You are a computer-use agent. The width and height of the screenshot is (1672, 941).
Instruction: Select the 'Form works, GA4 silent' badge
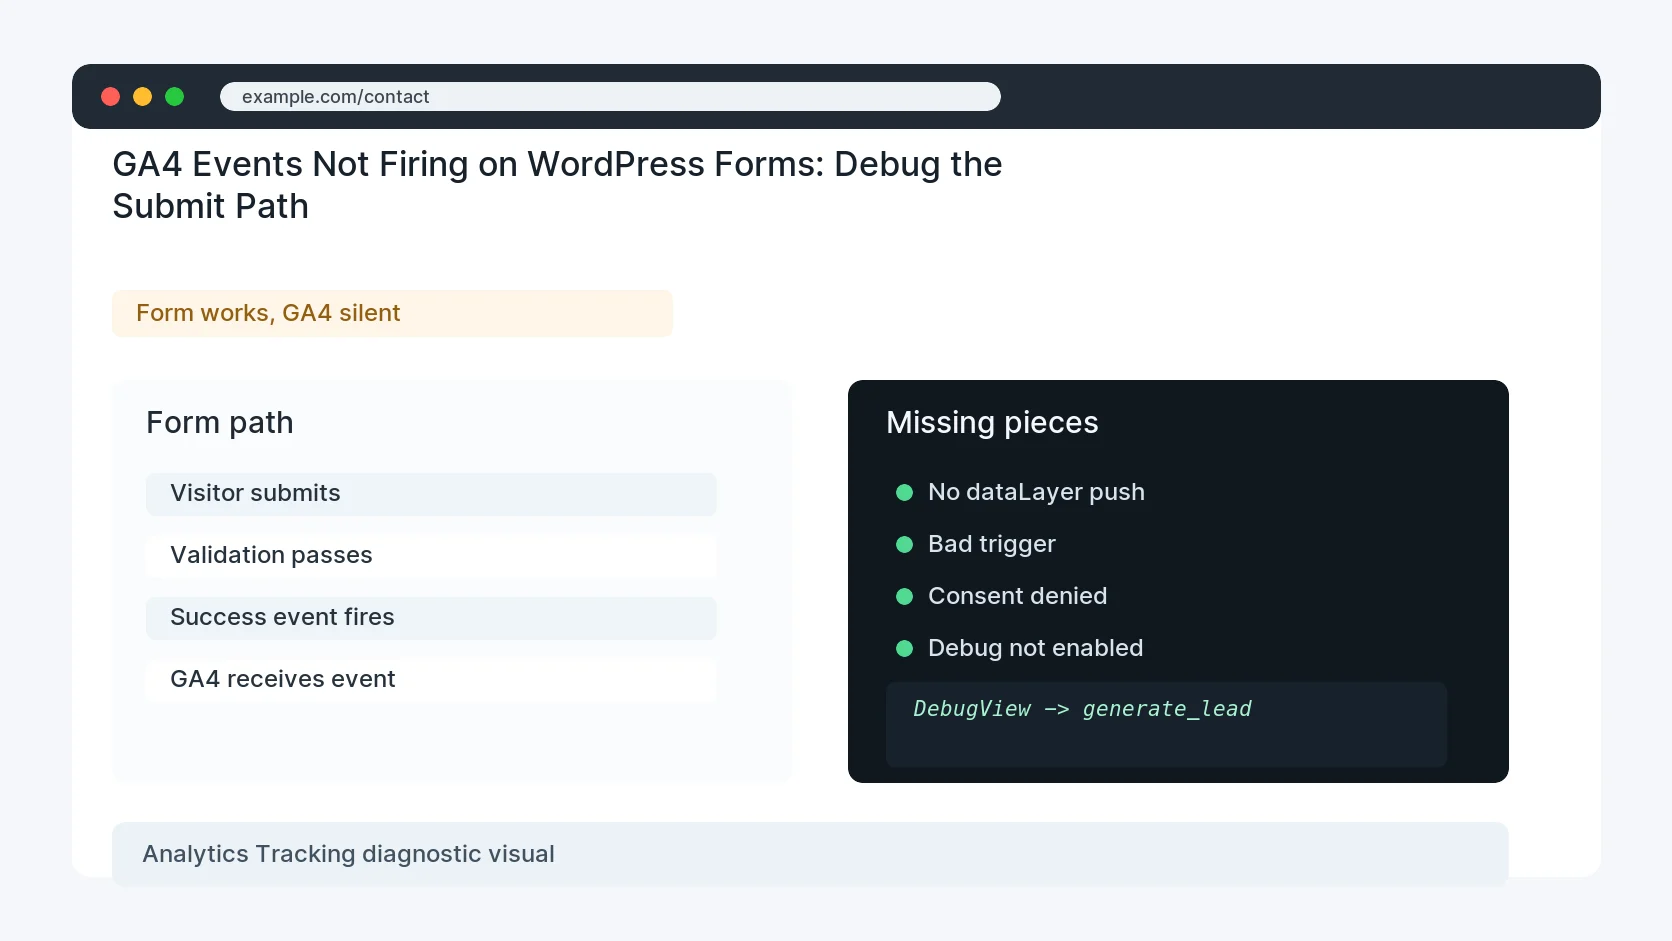coord(392,313)
